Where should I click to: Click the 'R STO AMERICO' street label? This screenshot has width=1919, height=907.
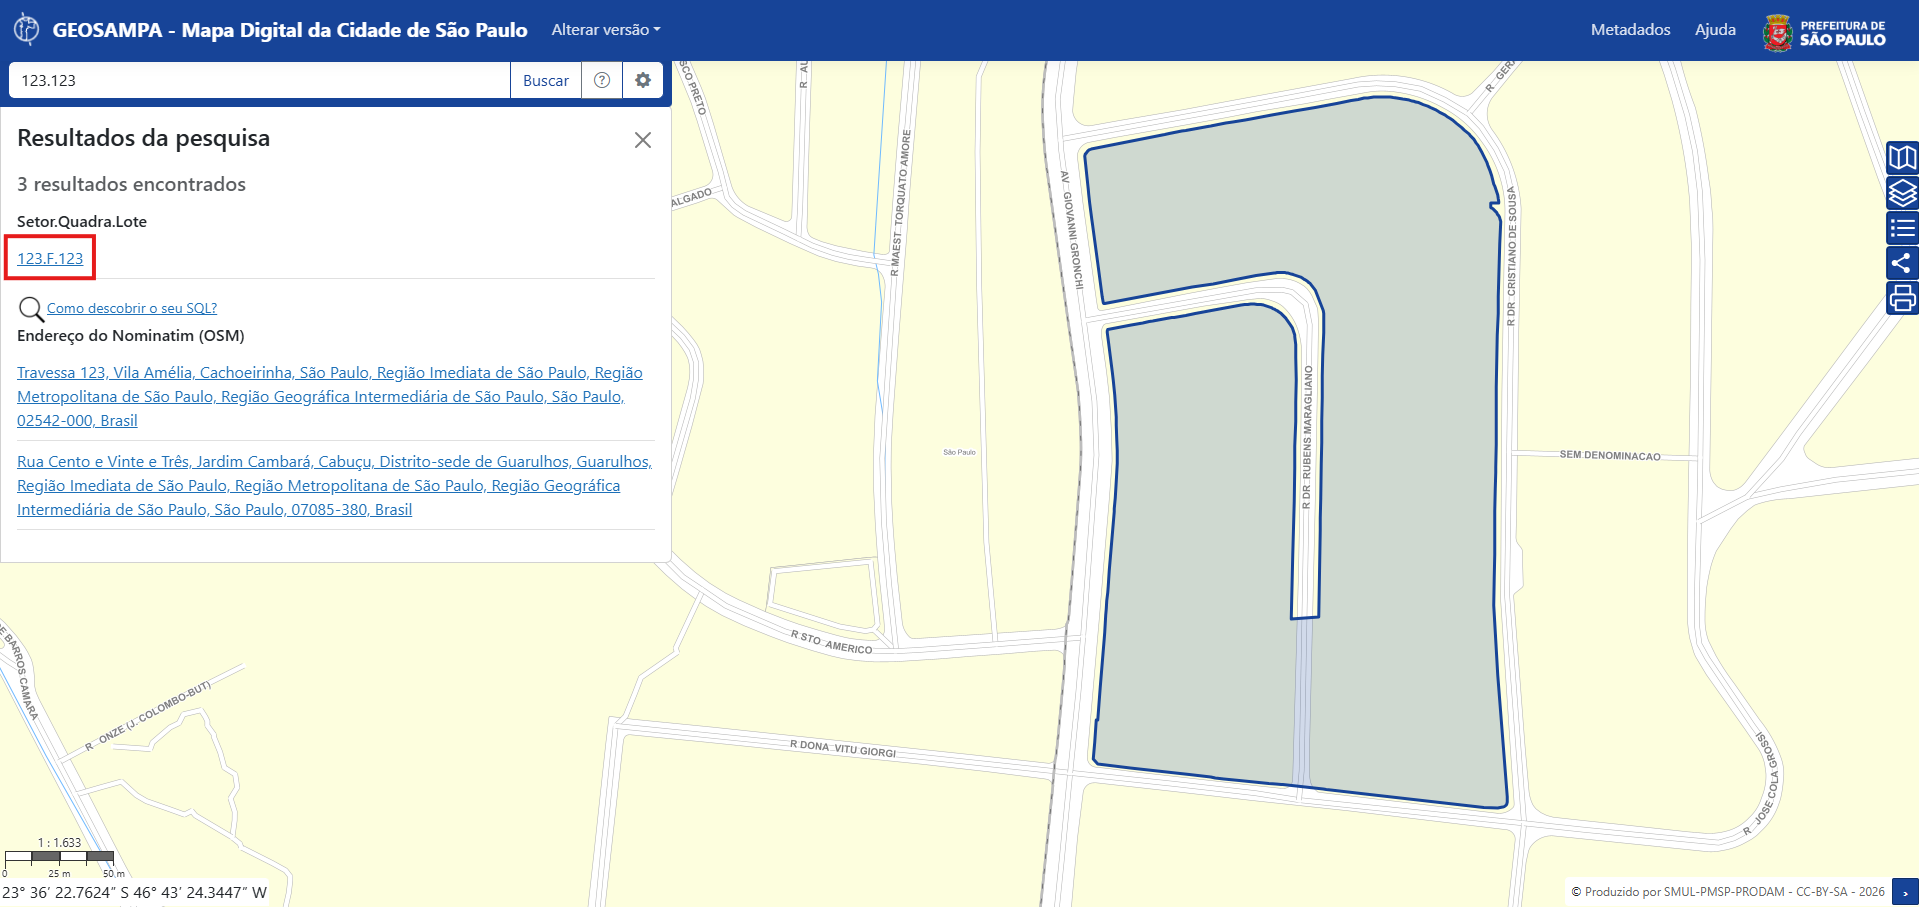coord(831,642)
